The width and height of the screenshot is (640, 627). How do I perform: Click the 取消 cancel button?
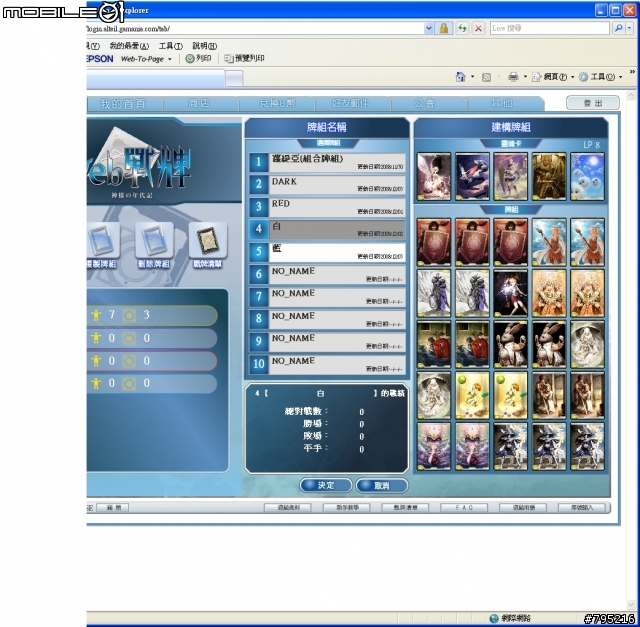(382, 485)
